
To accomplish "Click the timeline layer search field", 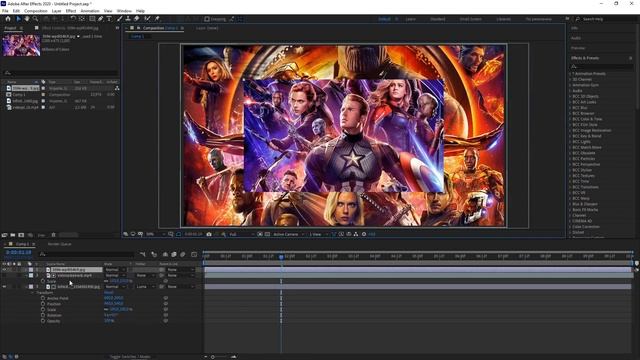I will [87, 254].
